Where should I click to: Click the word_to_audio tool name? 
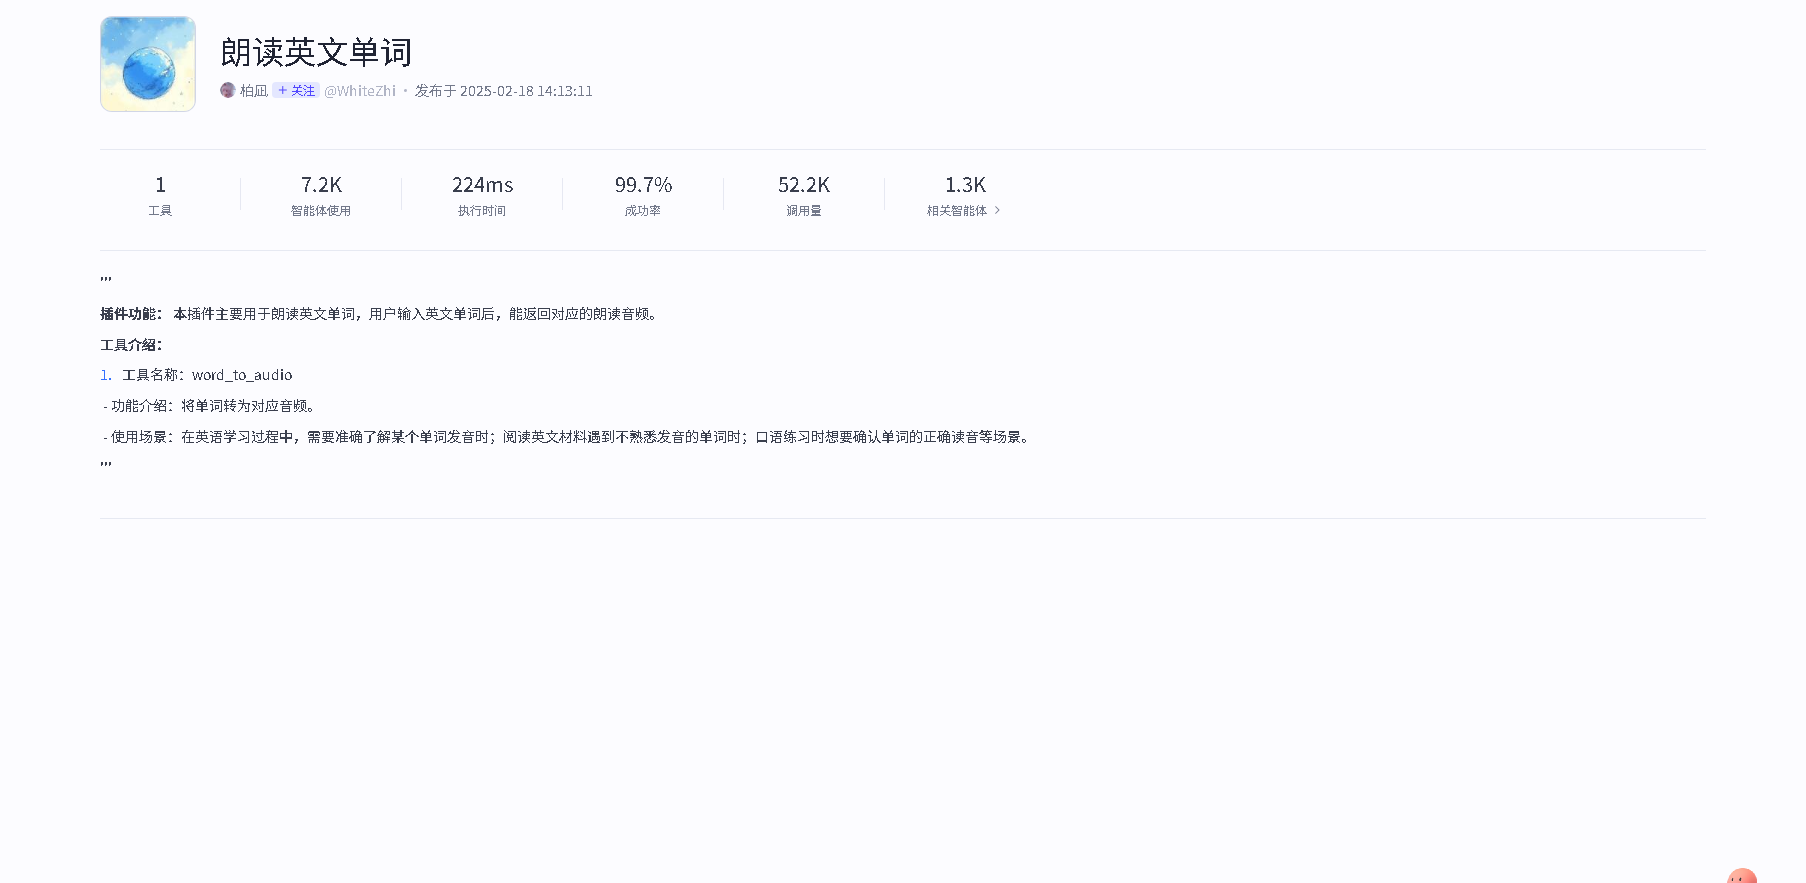click(x=242, y=375)
